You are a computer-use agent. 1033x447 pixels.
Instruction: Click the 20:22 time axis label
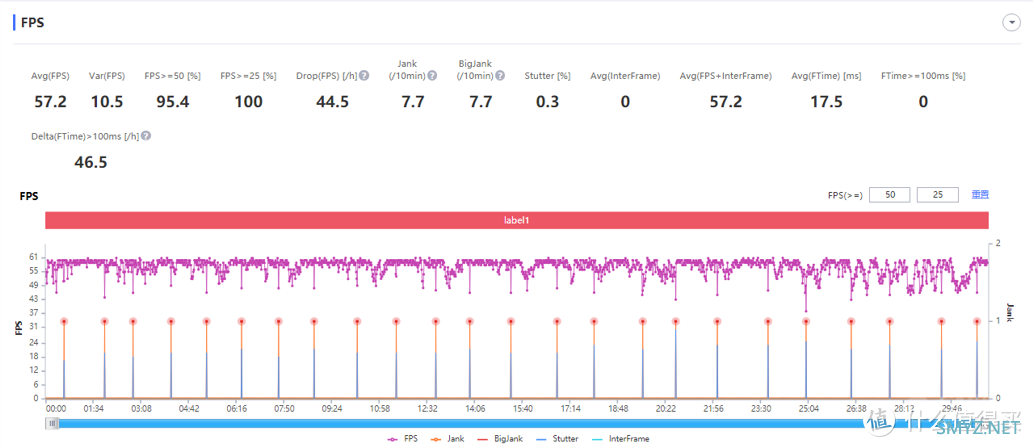(x=666, y=409)
